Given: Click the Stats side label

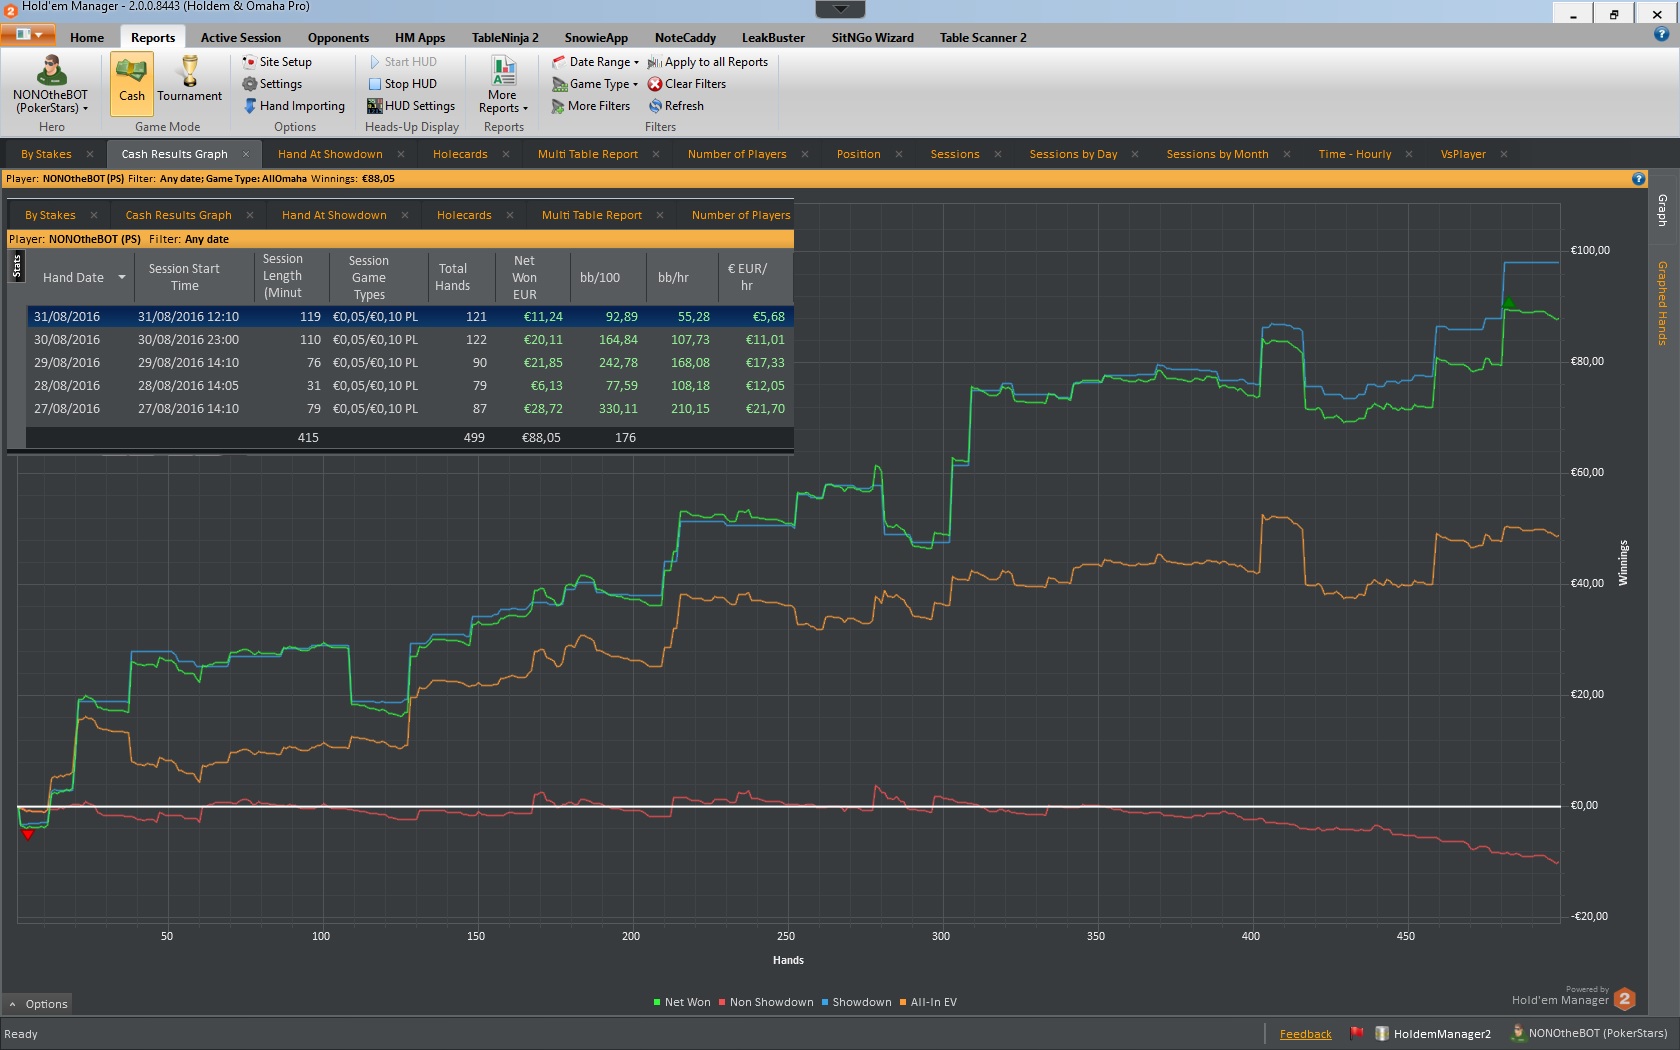Looking at the screenshot, I should tap(17, 265).
